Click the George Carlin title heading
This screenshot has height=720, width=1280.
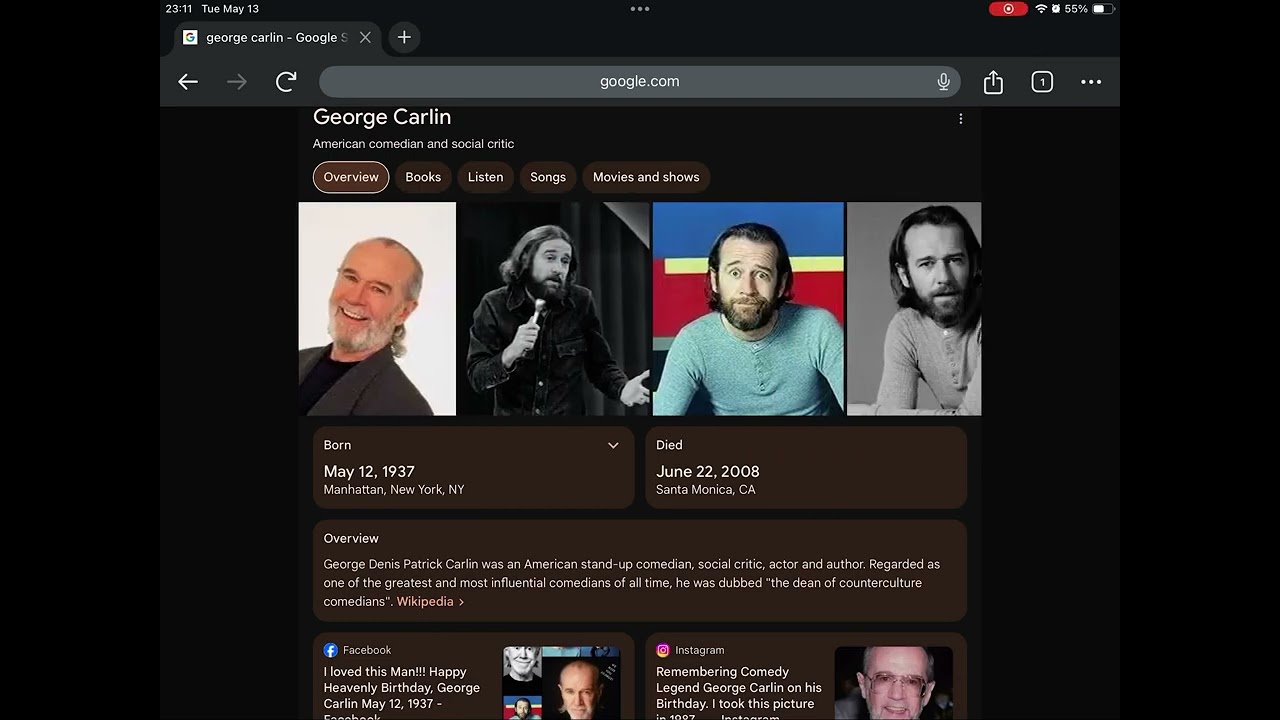pyautogui.click(x=382, y=117)
